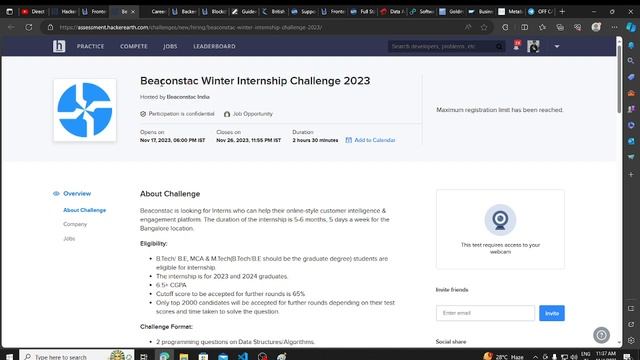Click the search magnifier icon in navbar
640x360 pixels.
pyautogui.click(x=499, y=46)
